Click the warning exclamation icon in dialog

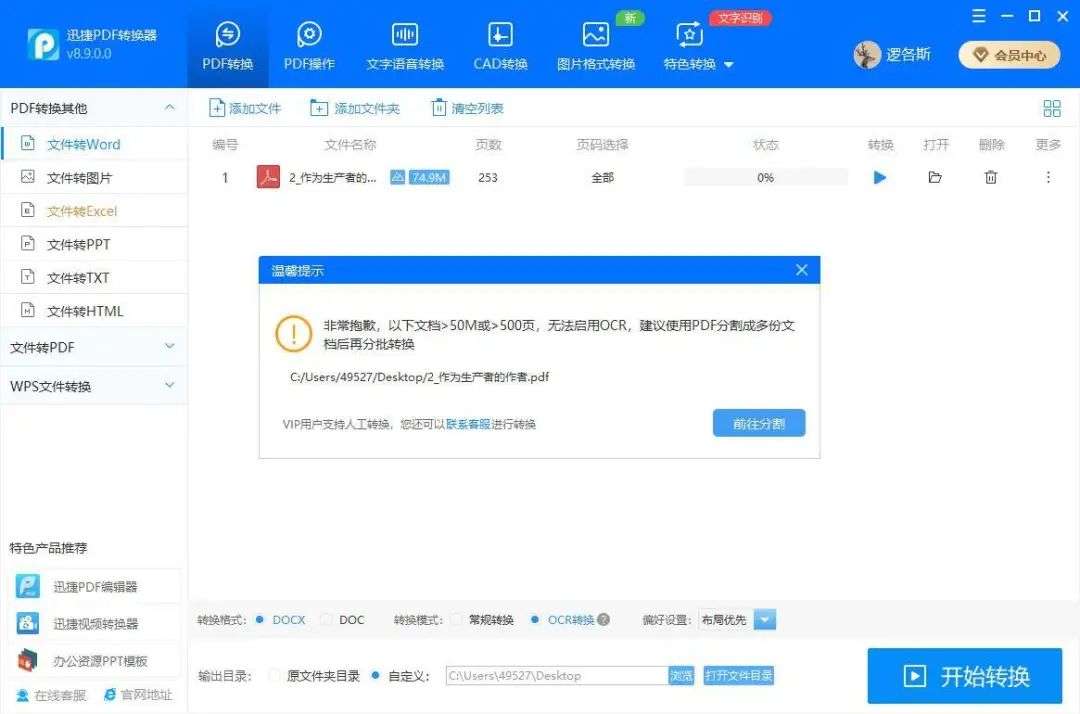[x=293, y=334]
